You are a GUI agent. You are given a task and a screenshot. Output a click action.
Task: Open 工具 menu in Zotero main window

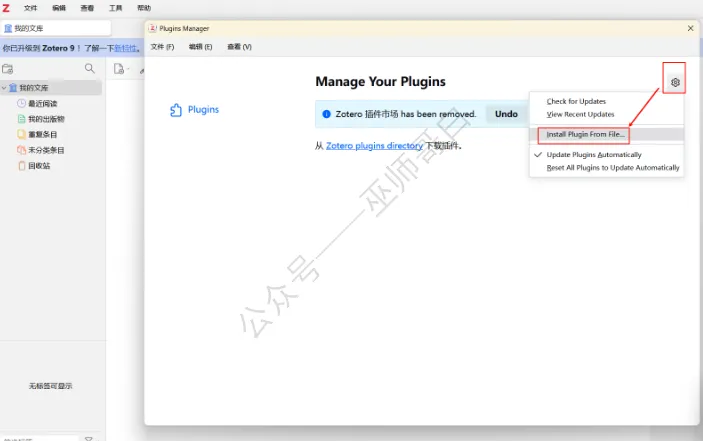(115, 8)
